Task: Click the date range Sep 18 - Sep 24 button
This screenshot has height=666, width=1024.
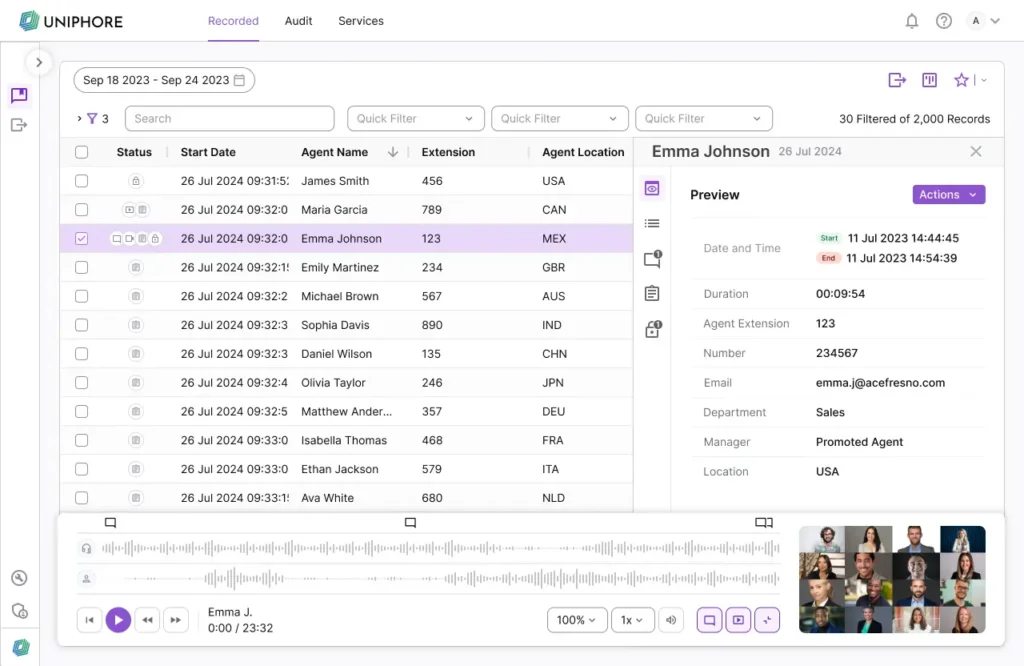Action: pyautogui.click(x=164, y=80)
